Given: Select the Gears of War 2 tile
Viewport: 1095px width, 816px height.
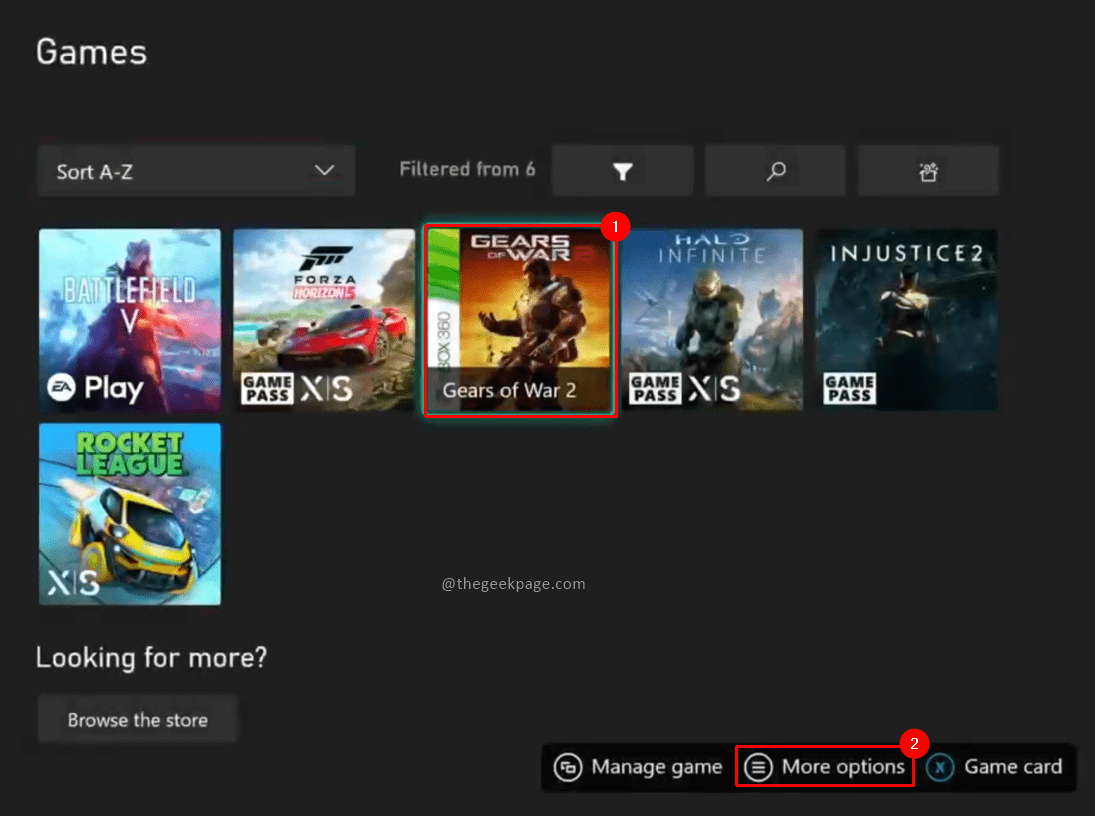Looking at the screenshot, I should [520, 320].
